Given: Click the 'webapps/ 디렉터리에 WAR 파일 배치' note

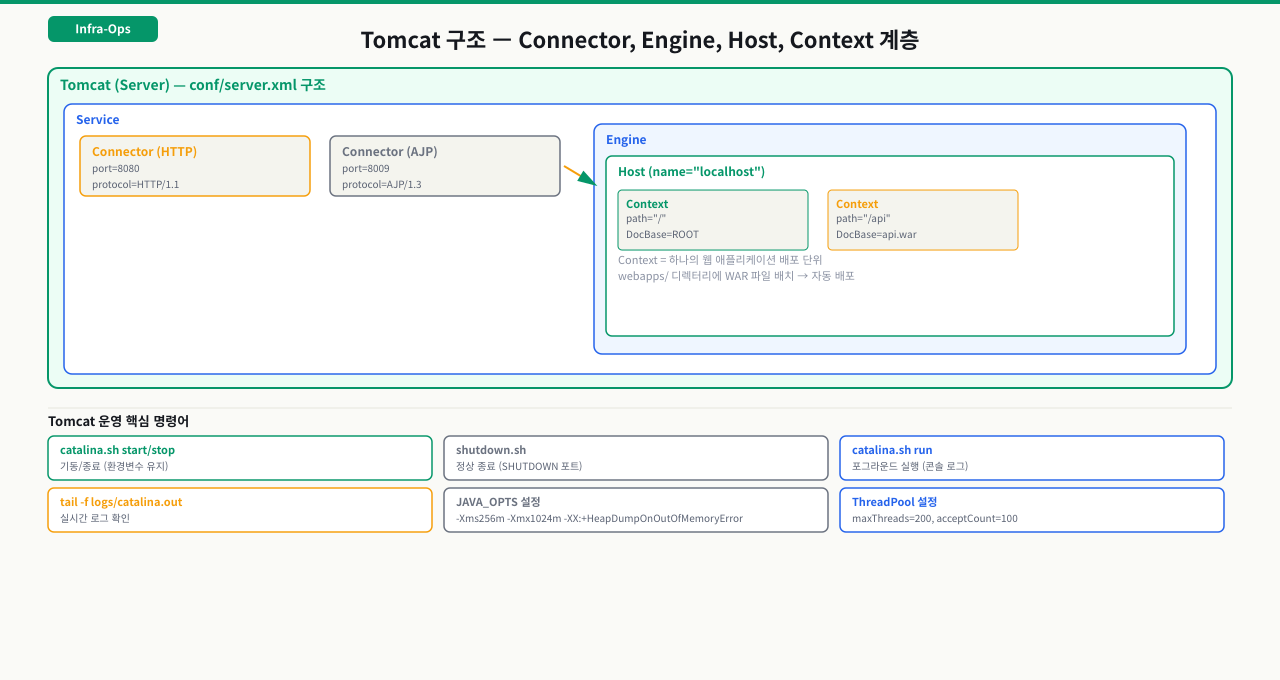Looking at the screenshot, I should (x=736, y=276).
